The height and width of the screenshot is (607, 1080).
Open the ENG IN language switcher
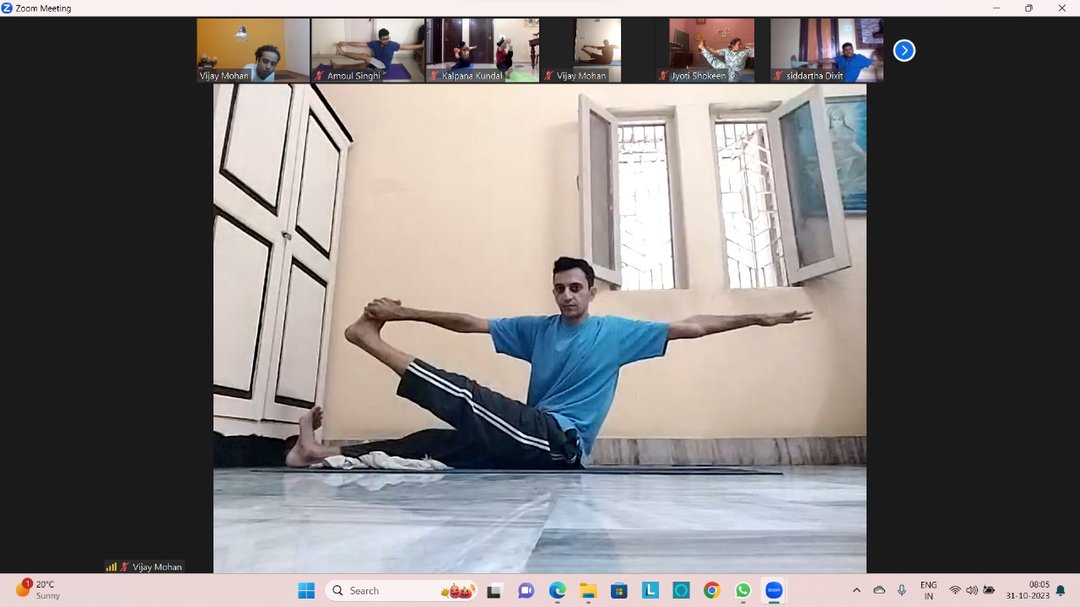coord(928,590)
